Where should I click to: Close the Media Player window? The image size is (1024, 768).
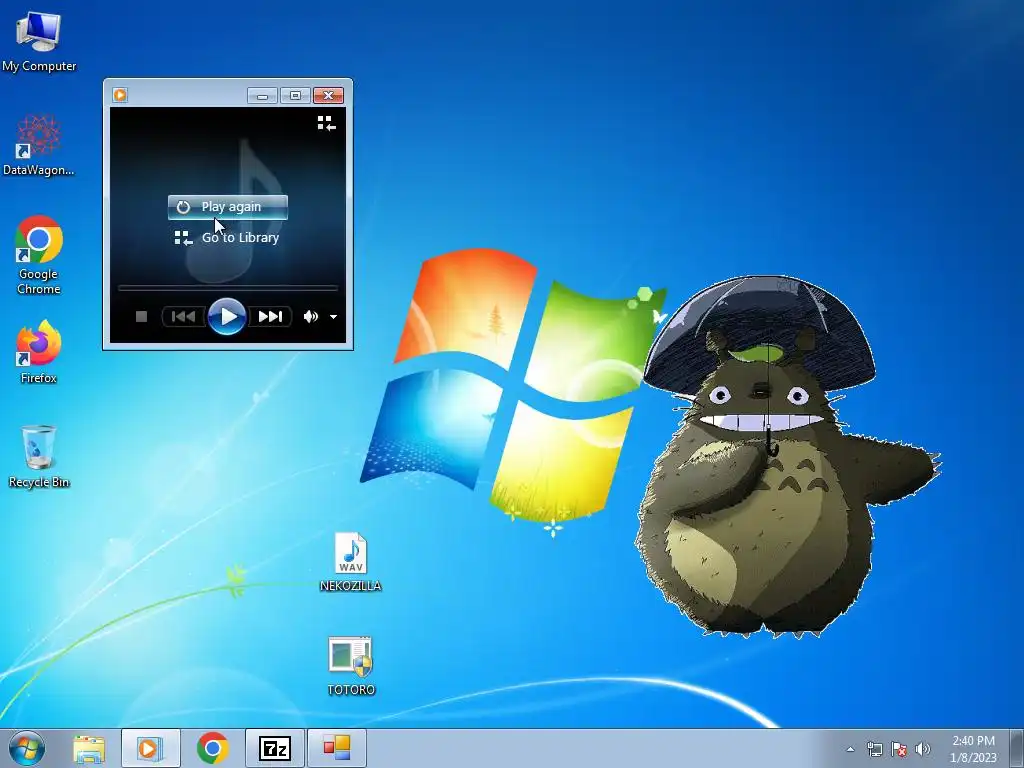point(328,96)
